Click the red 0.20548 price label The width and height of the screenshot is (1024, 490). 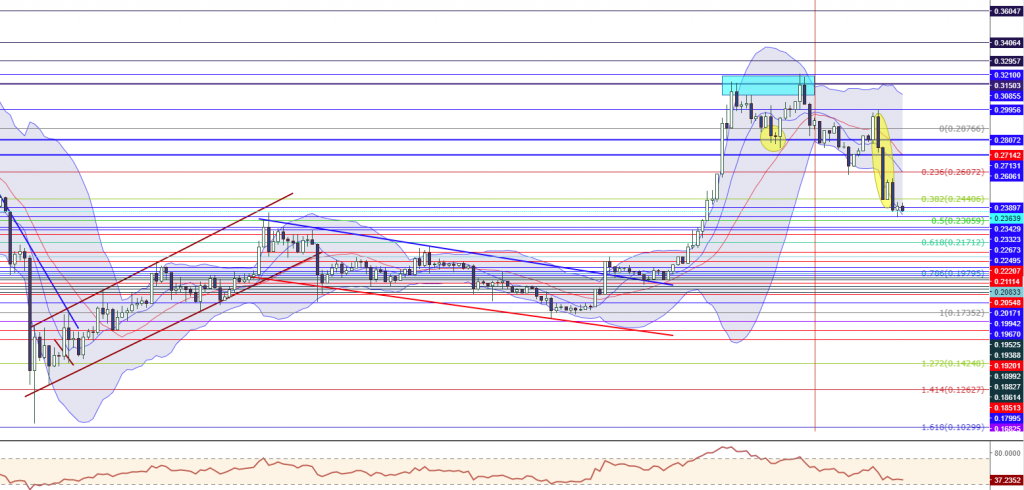coord(1007,303)
